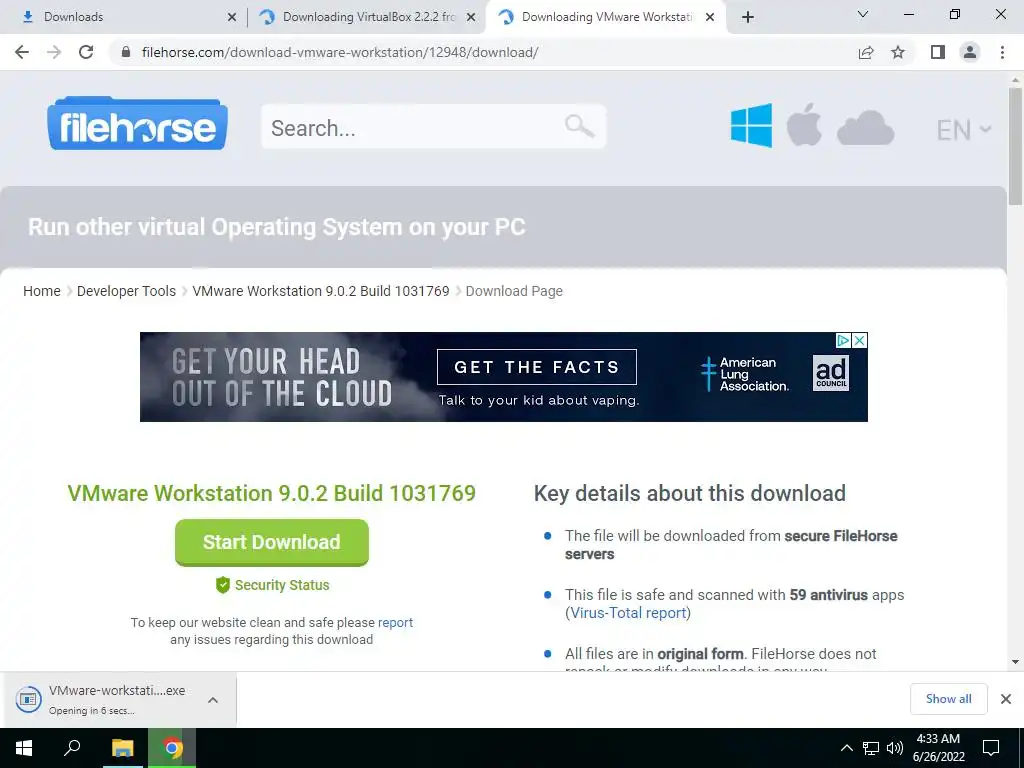This screenshot has height=768, width=1024.
Task: Go to Home breadcrumb
Action: 42,291
